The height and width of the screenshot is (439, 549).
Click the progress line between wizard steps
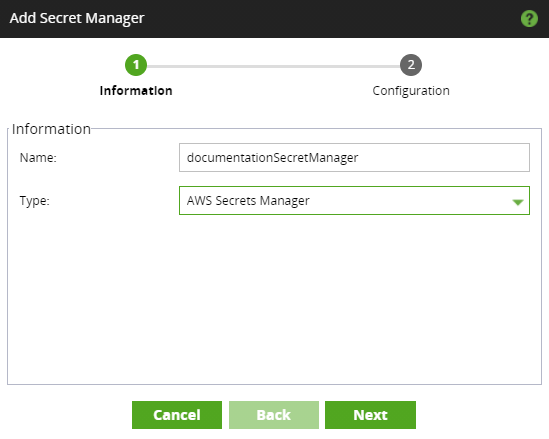pyautogui.click(x=273, y=66)
